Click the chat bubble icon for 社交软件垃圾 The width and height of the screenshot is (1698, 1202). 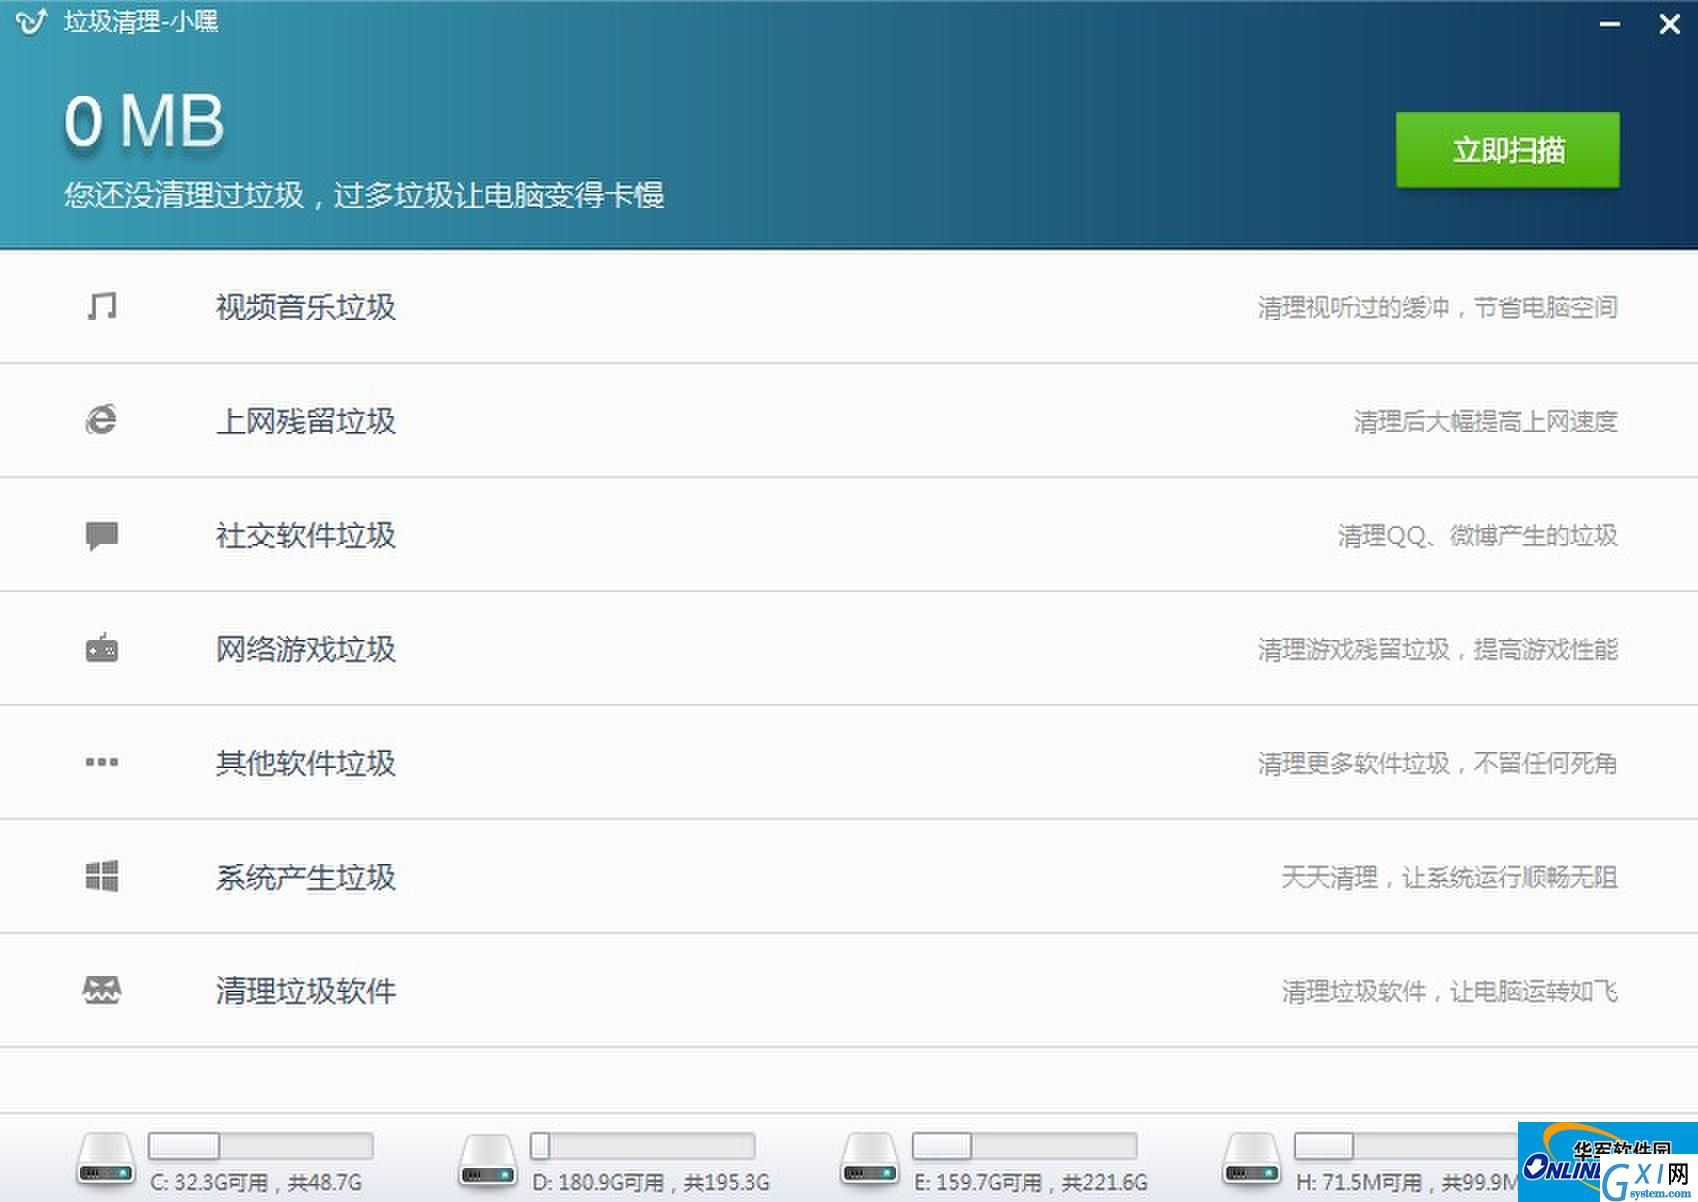(x=101, y=535)
